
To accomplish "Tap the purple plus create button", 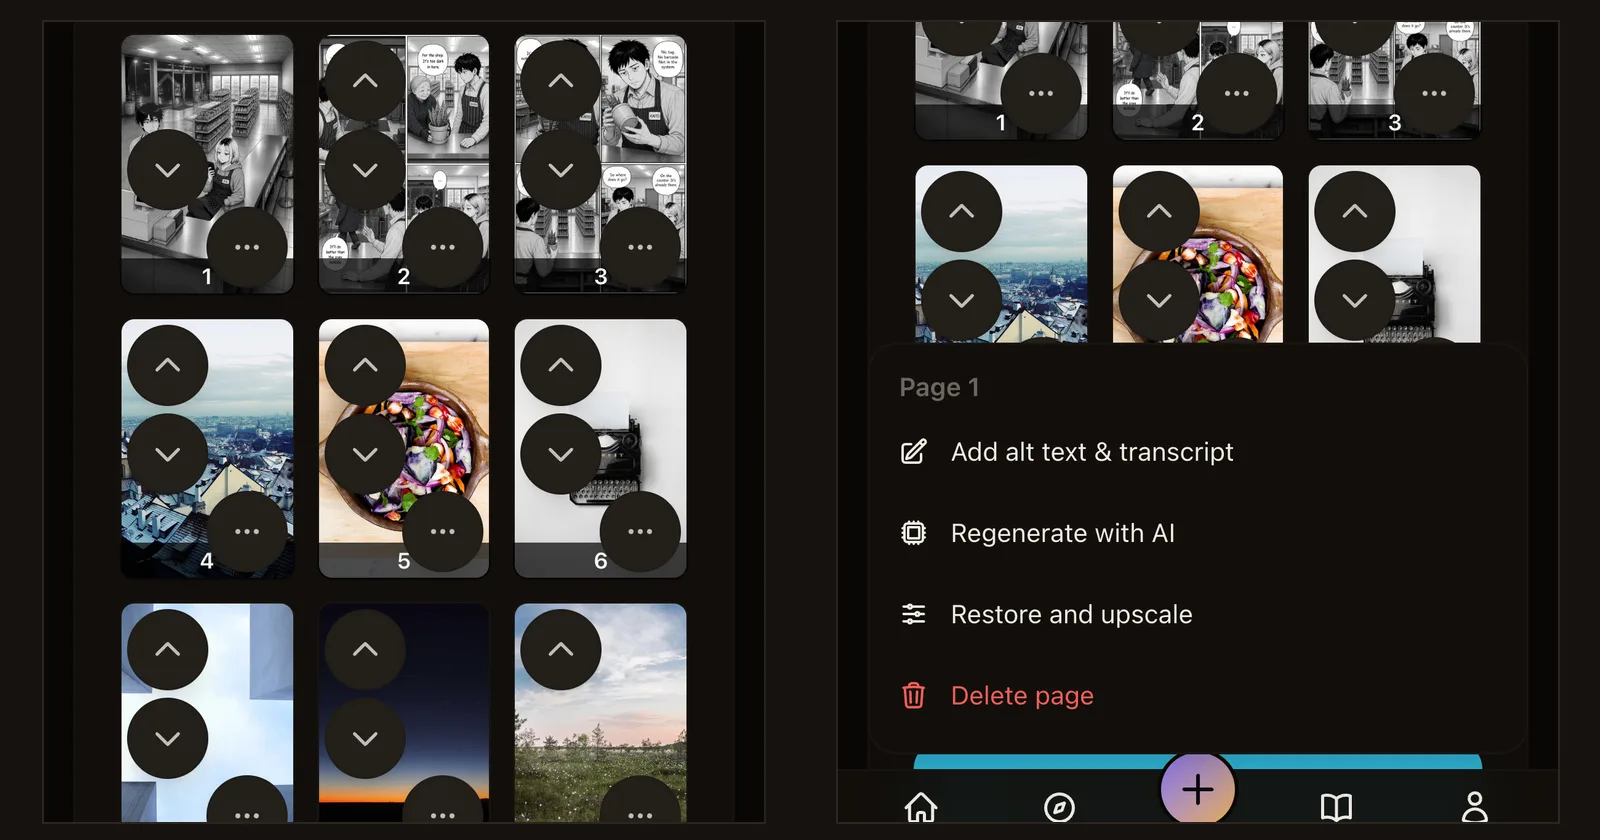I will tap(1198, 789).
